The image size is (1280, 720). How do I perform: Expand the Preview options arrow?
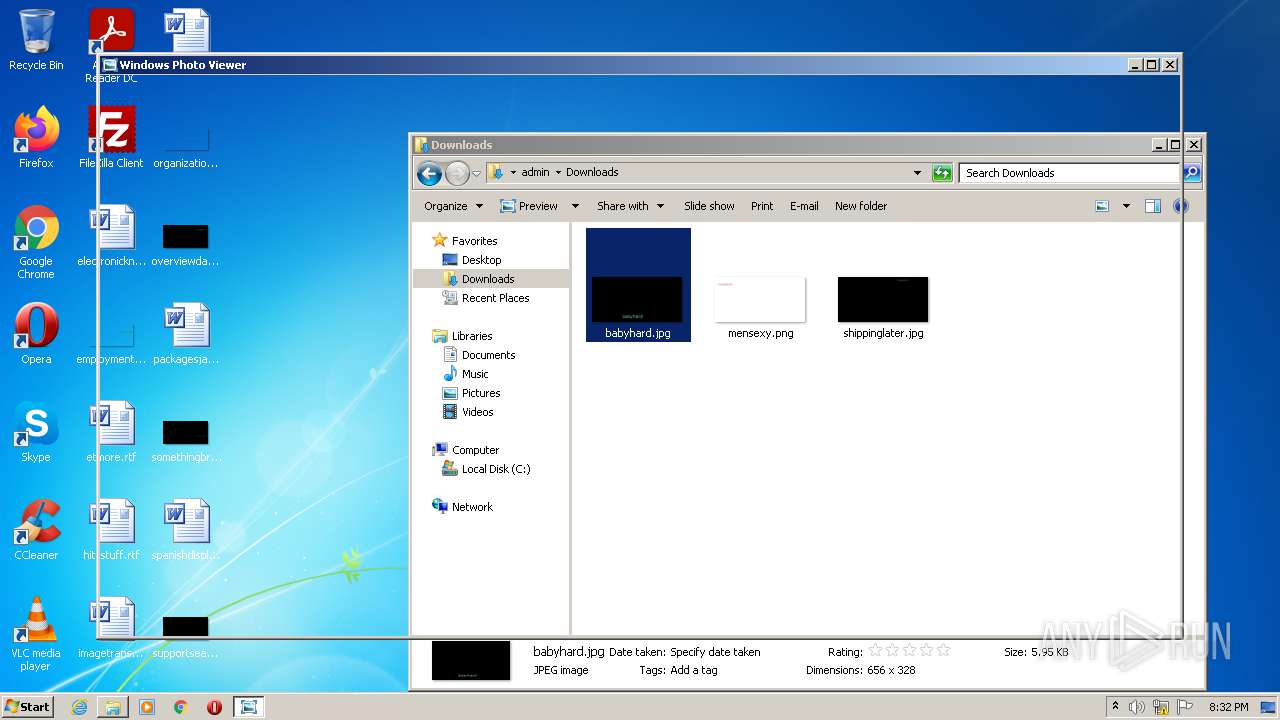[575, 206]
